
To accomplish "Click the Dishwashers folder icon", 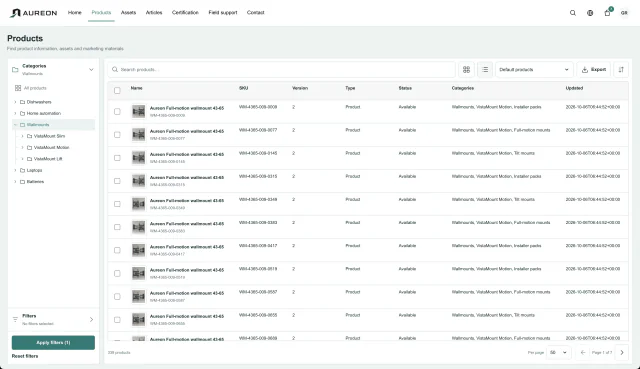I will (x=22, y=102).
